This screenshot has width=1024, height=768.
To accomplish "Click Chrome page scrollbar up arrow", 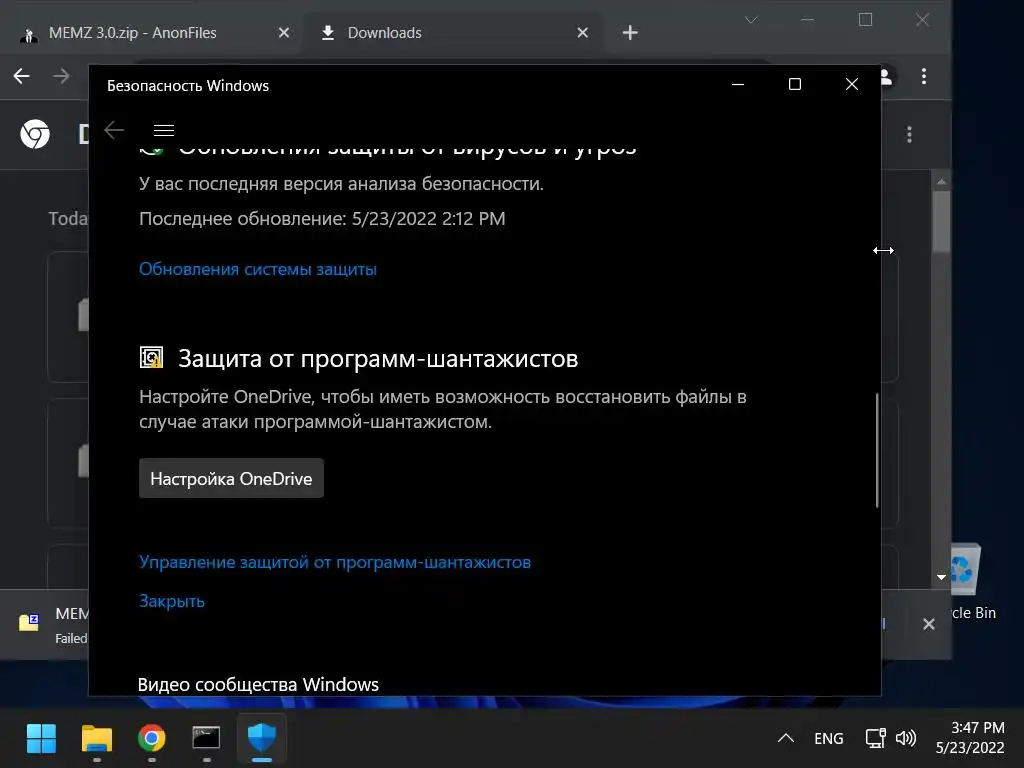I will [x=941, y=182].
